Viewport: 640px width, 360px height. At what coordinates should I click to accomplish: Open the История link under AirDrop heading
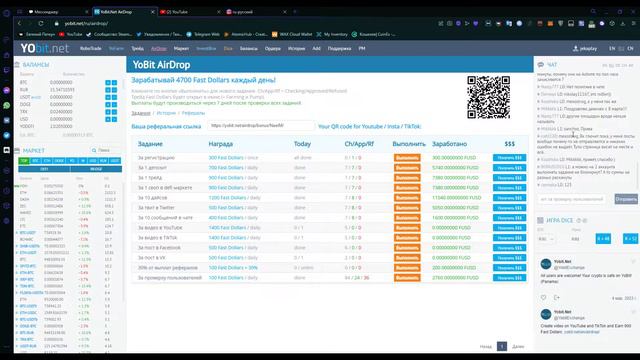(166, 113)
